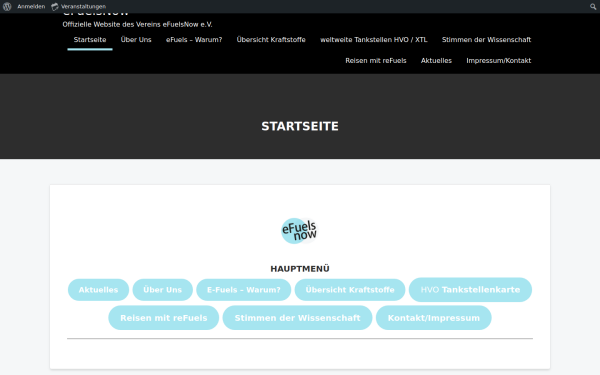The height and width of the screenshot is (375, 600).
Task: Click the eFuels now logo image
Action: pos(299,231)
